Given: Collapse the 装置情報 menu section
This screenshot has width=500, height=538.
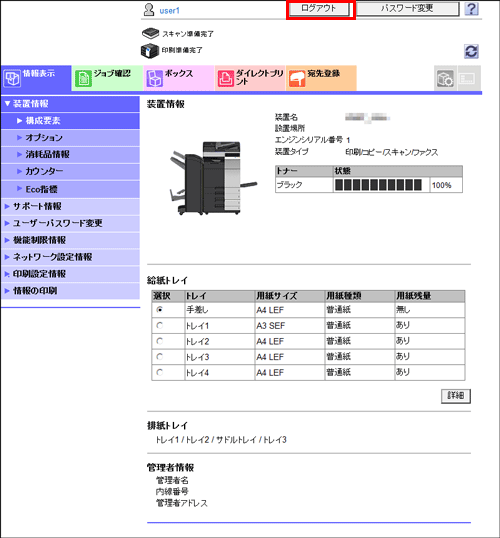Looking at the screenshot, I should click(x=70, y=104).
